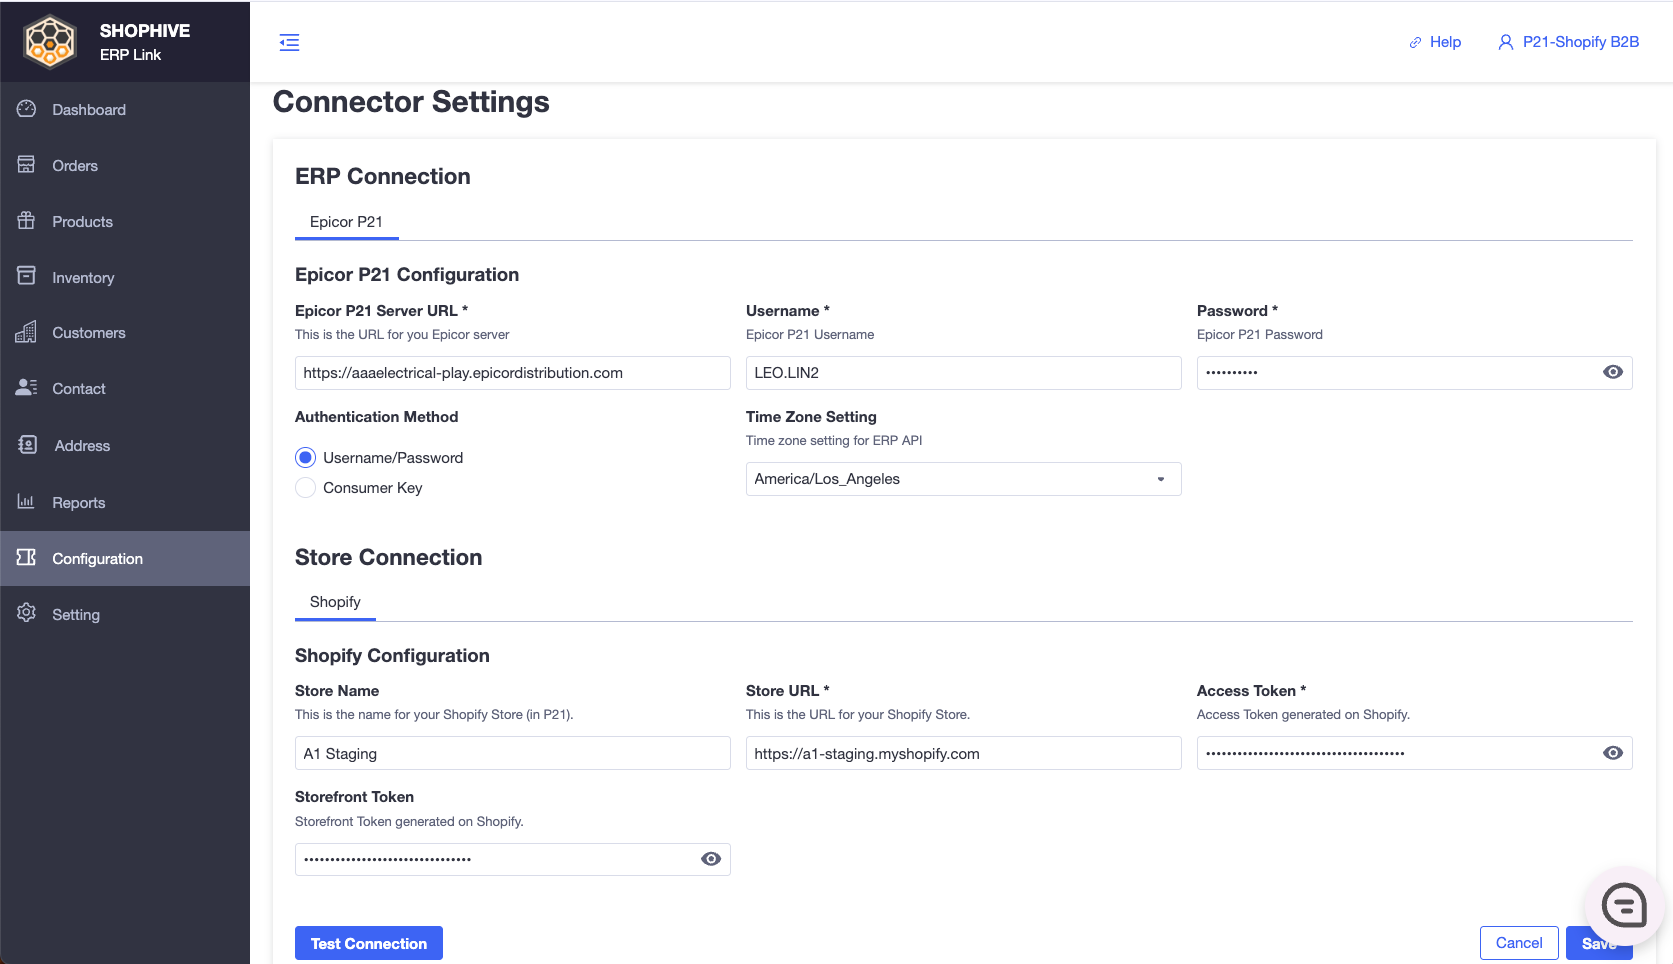Click the Time Zone dropdown arrow
Image resolution: width=1673 pixels, height=964 pixels.
(1161, 479)
